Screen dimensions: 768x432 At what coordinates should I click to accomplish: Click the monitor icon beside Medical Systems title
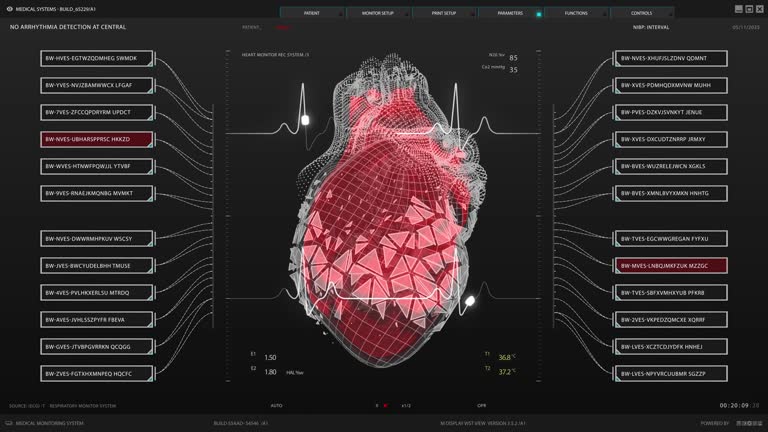(x=9, y=9)
